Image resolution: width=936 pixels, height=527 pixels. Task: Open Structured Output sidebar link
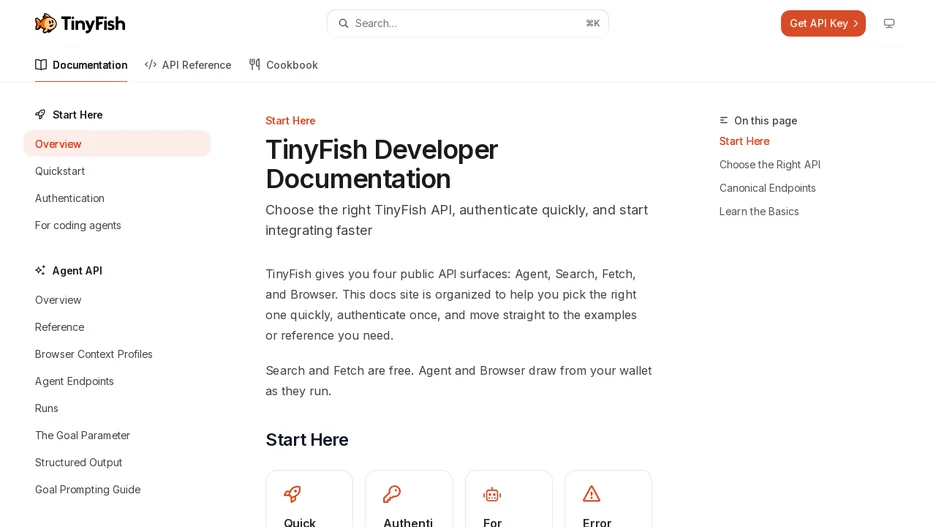tap(78, 462)
